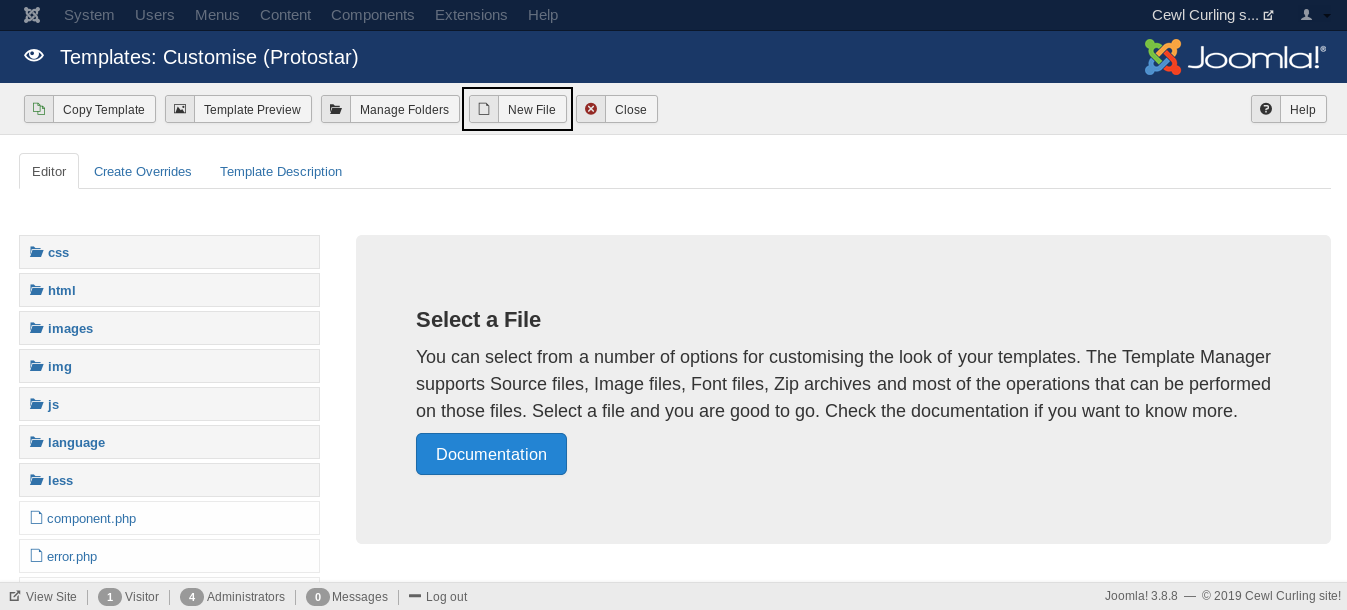The height and width of the screenshot is (610, 1347).
Task: Switch to the Create Overrides tab
Action: coord(143,171)
